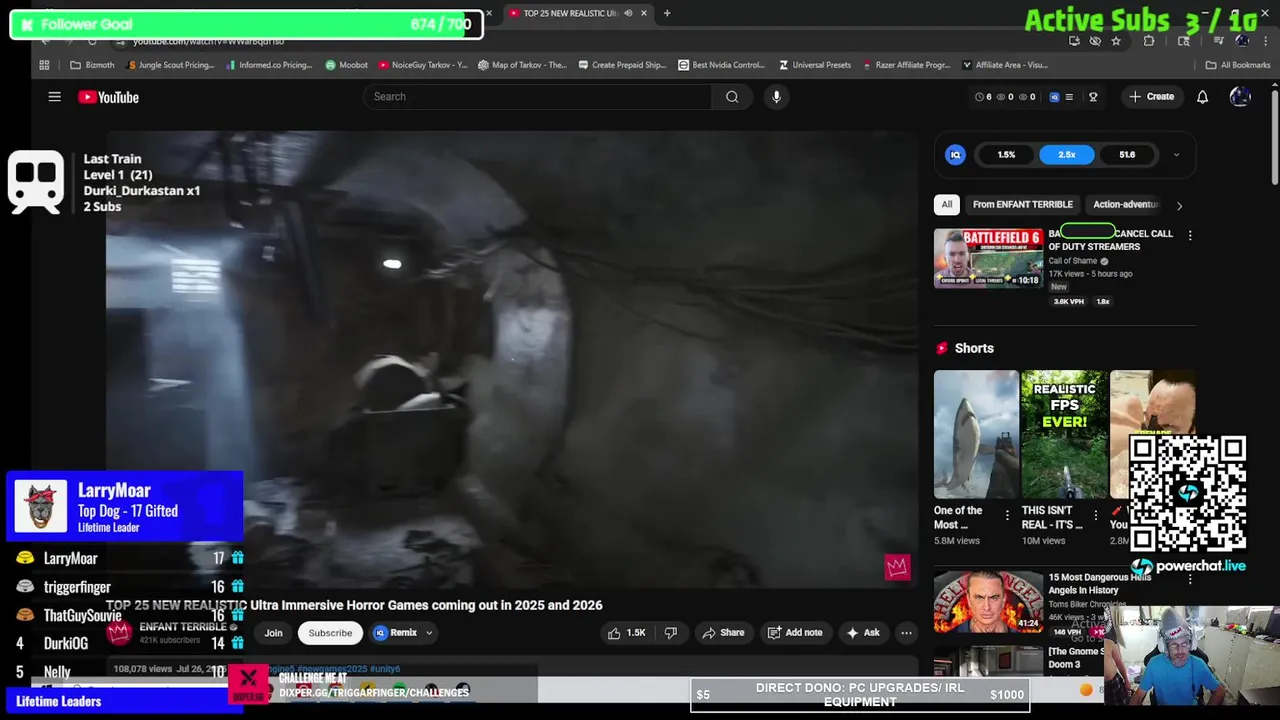Open YouTube notifications bell
The height and width of the screenshot is (720, 1280).
1202,97
